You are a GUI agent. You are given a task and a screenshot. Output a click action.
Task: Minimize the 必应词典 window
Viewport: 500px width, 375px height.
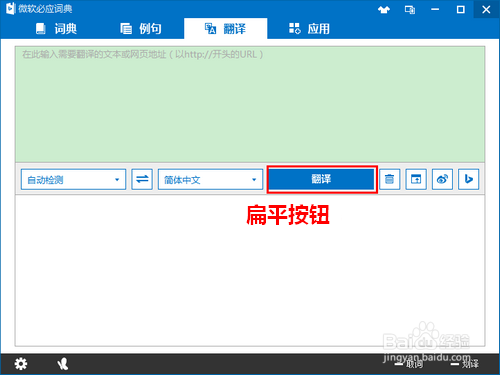pos(435,9)
